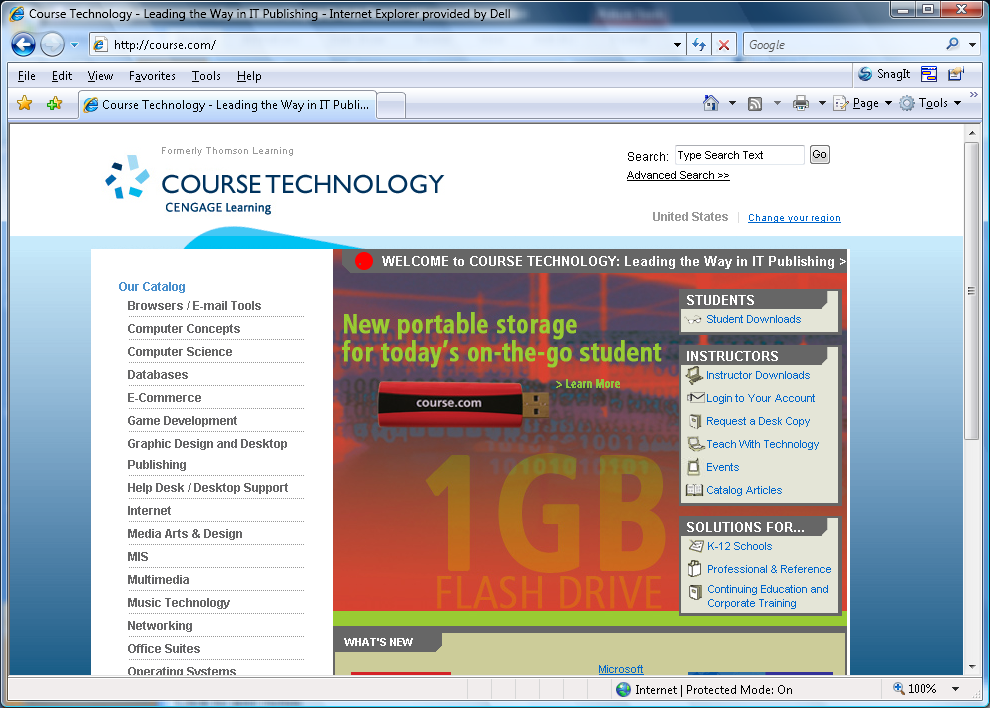Open the Favorites menu

pyautogui.click(x=152, y=76)
